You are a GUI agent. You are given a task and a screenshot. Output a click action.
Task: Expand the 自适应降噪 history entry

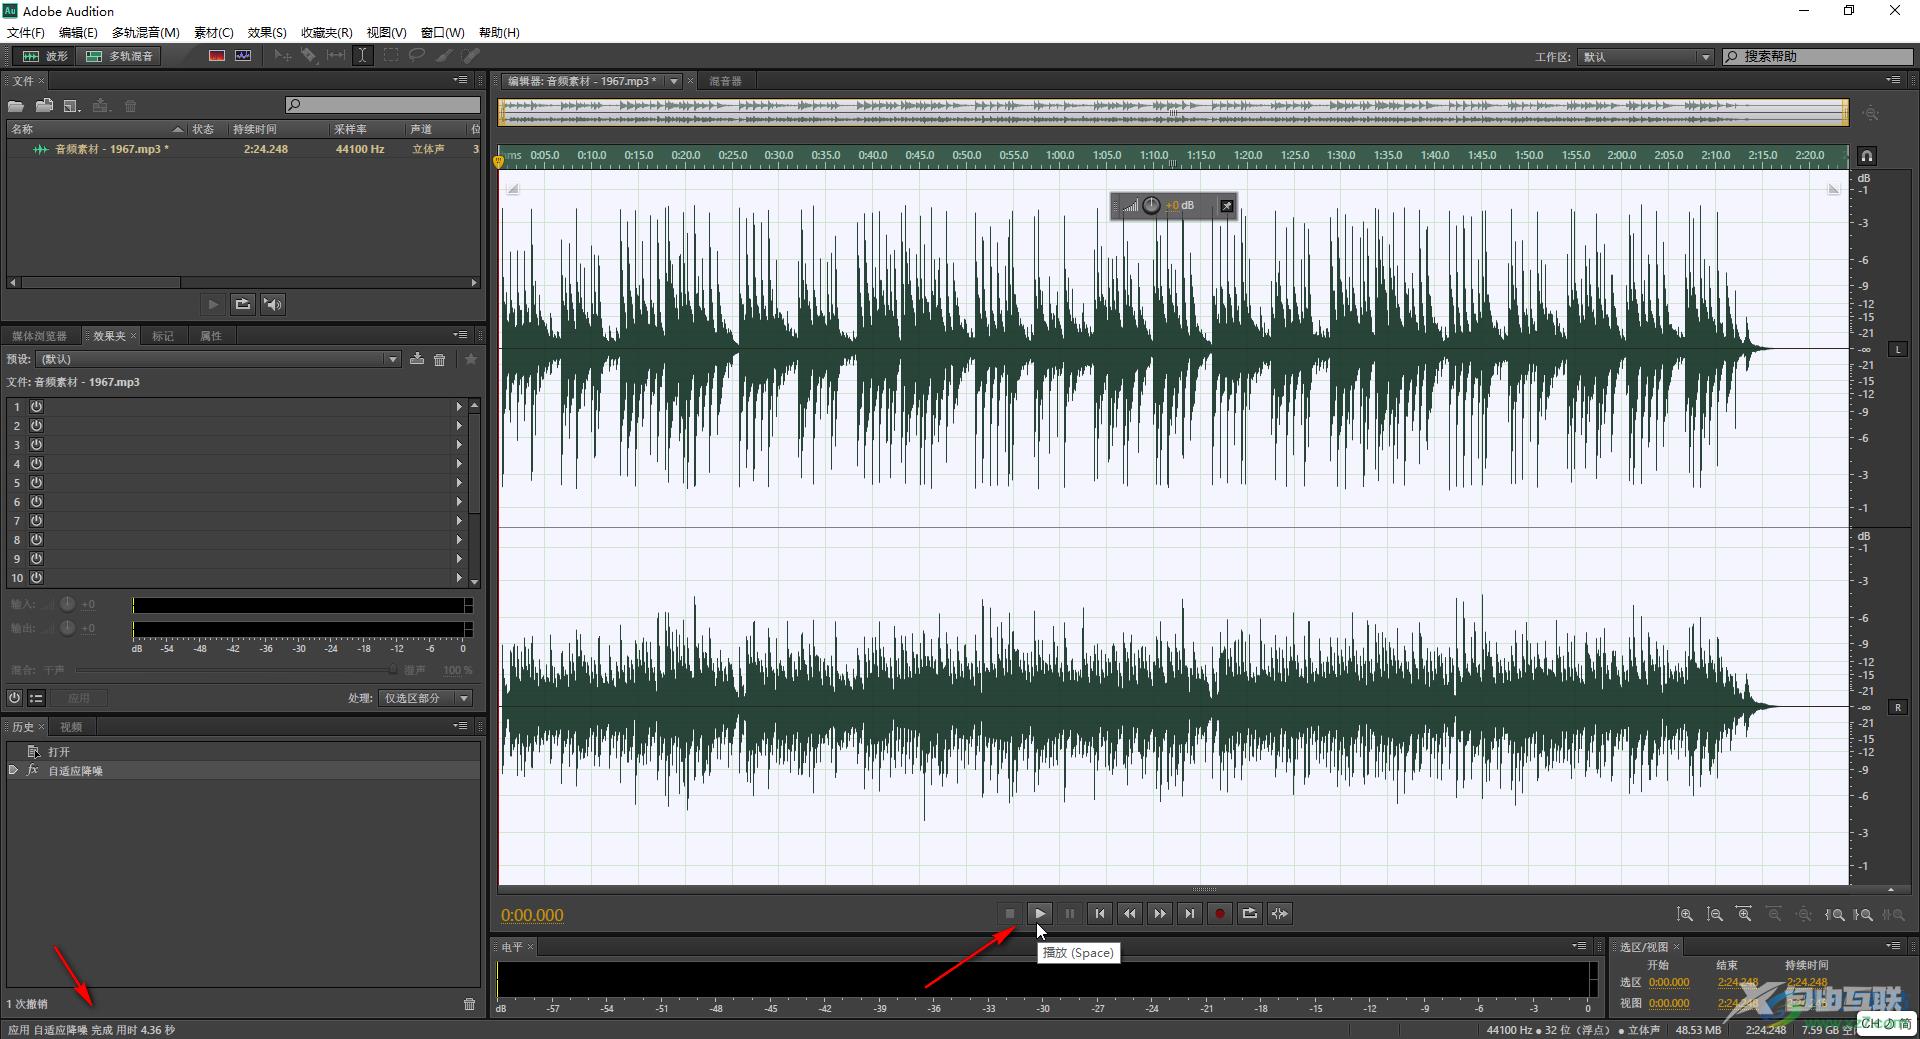[x=13, y=770]
